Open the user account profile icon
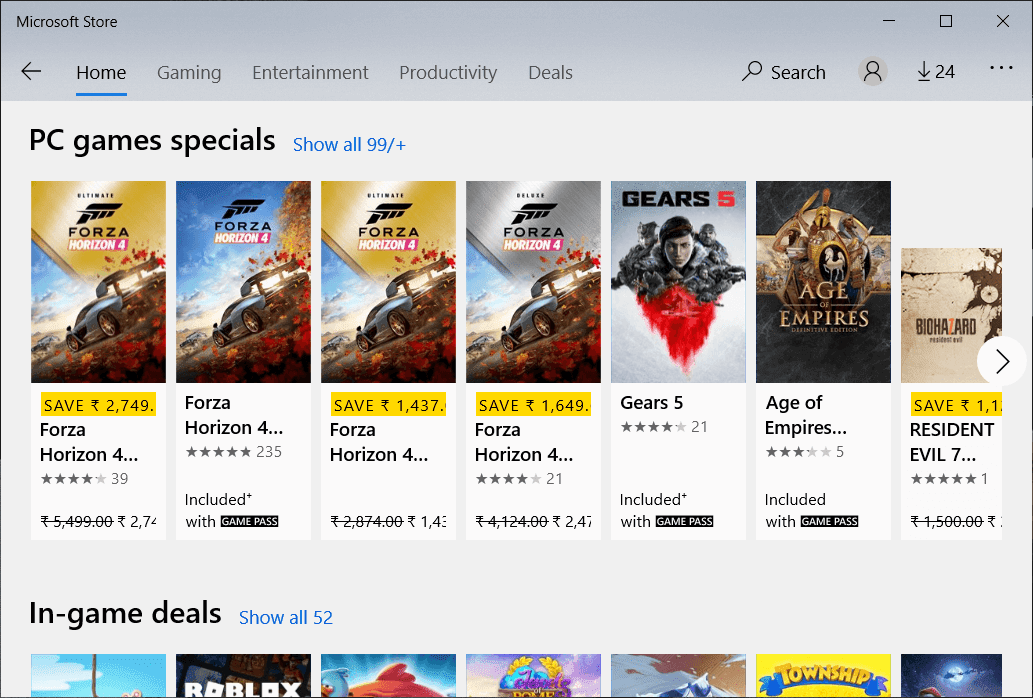1033x698 pixels. pos(872,72)
